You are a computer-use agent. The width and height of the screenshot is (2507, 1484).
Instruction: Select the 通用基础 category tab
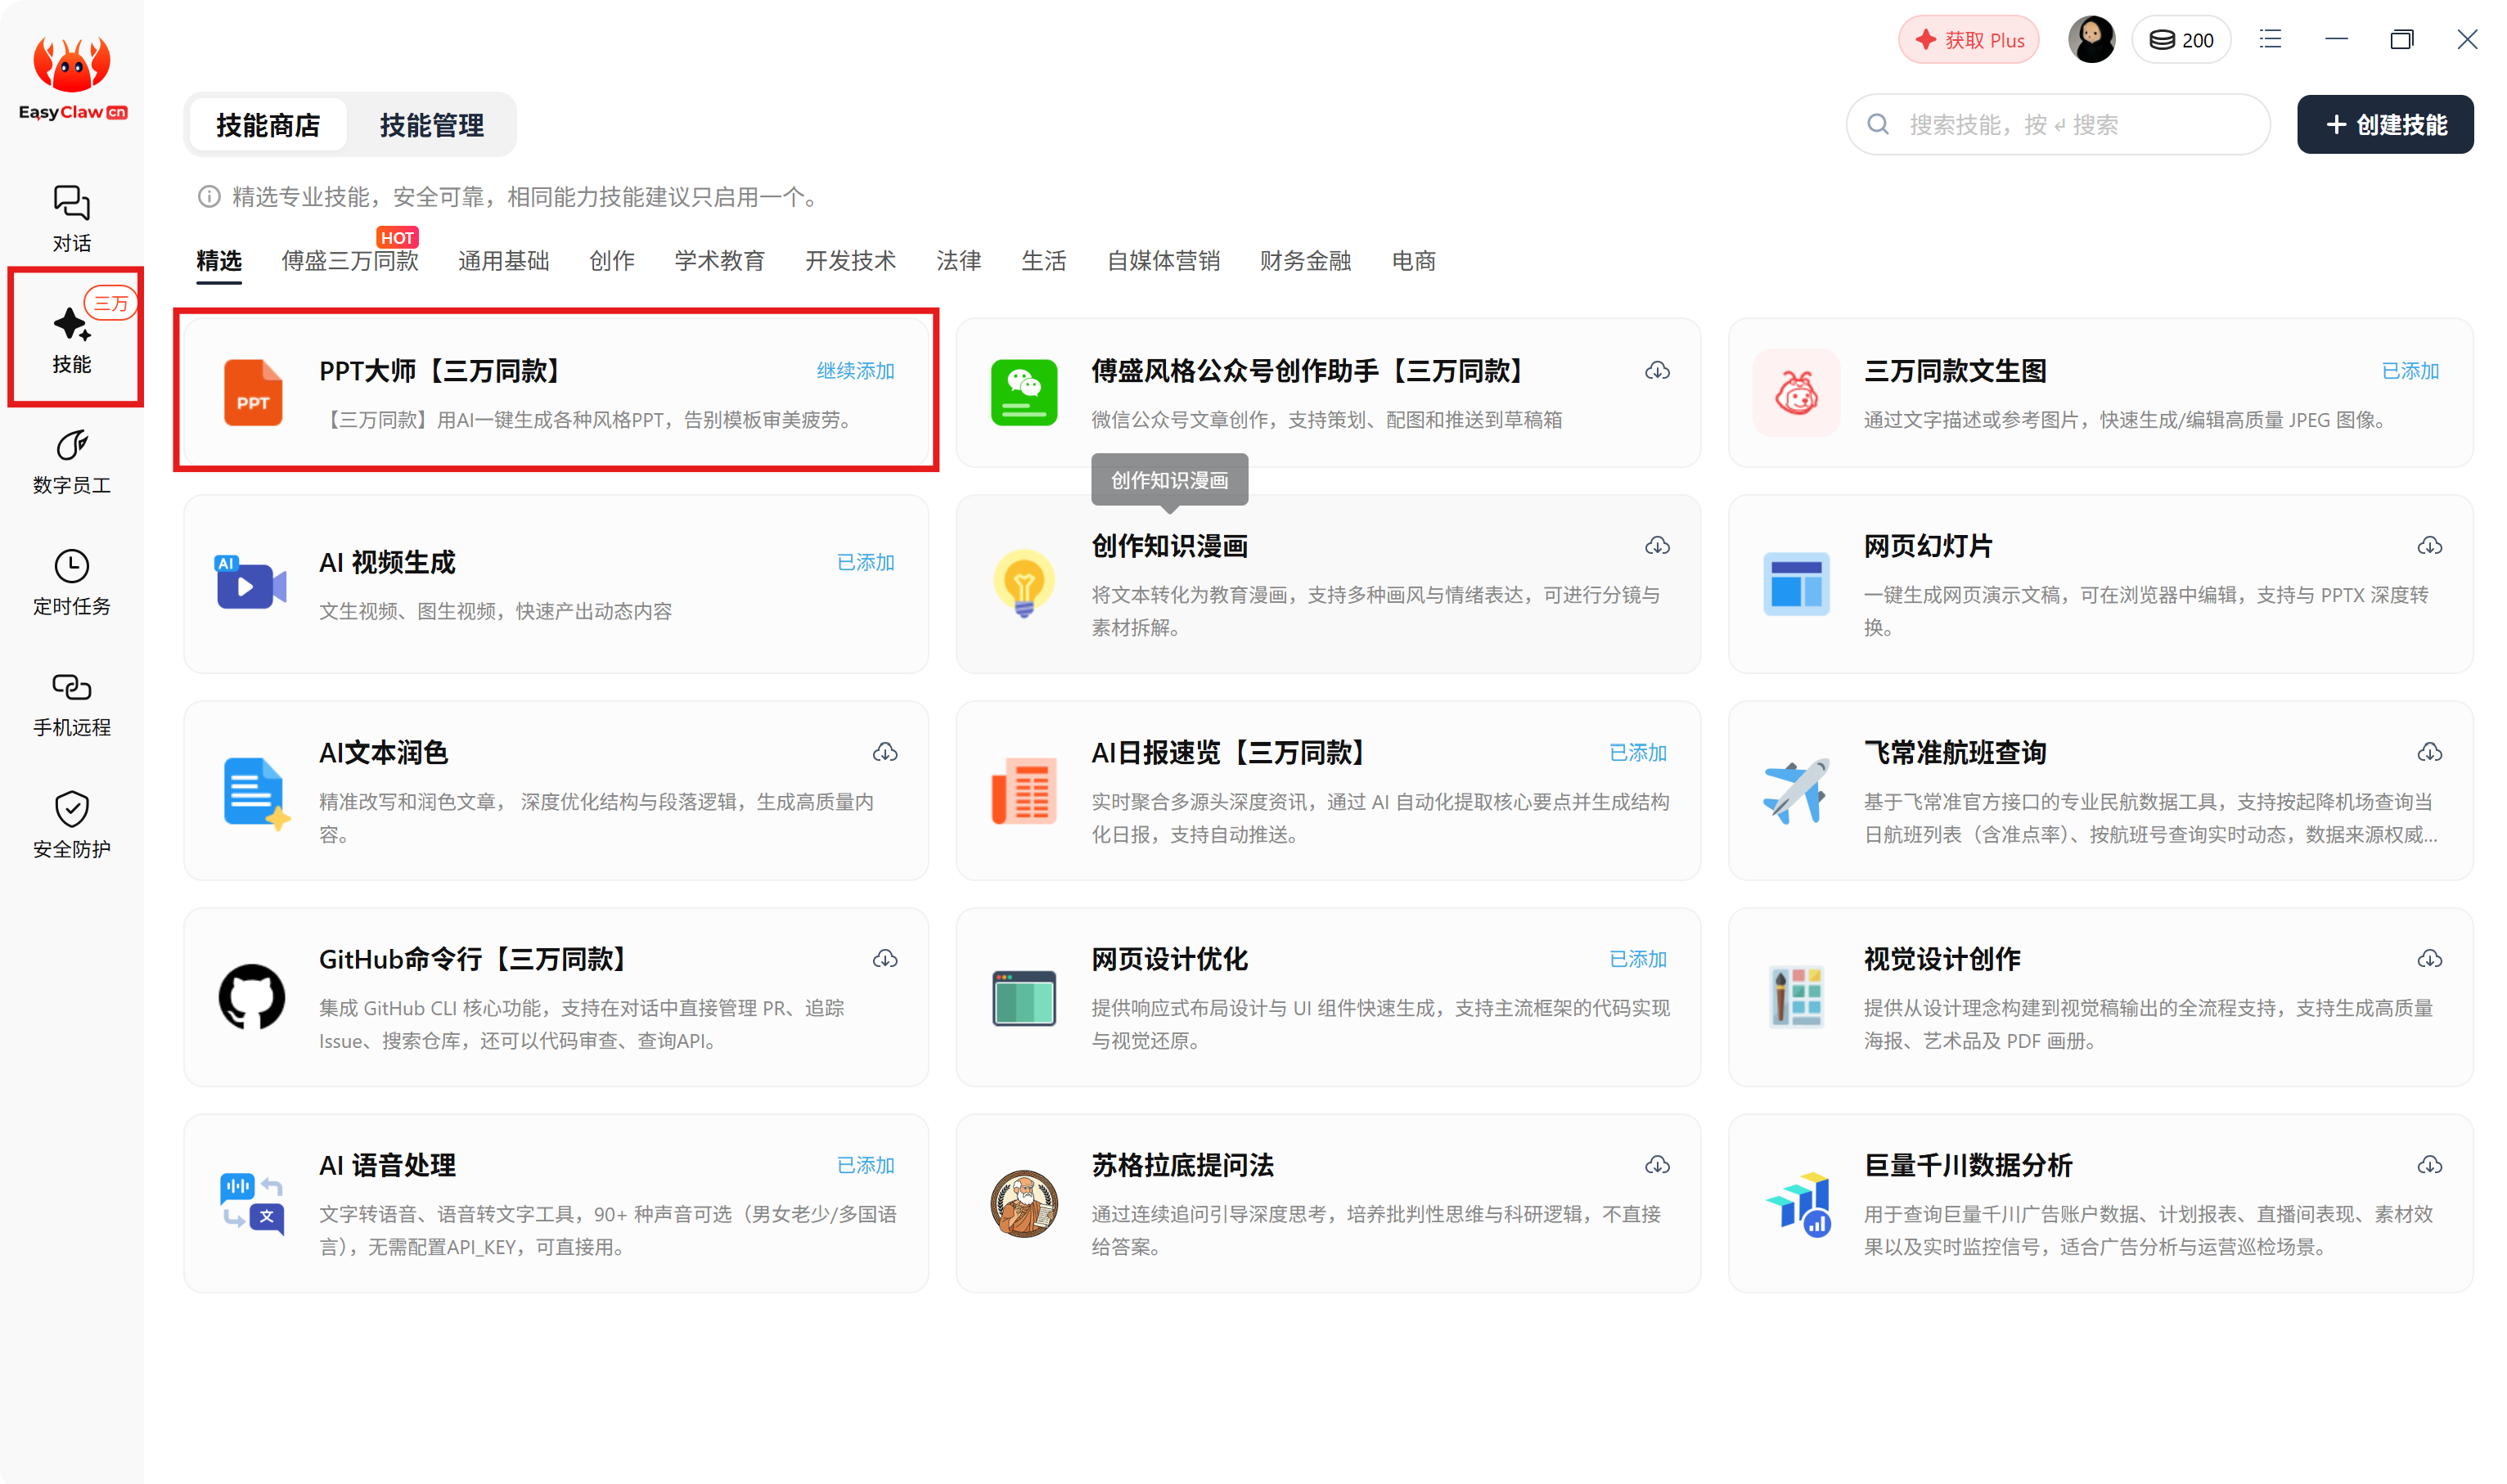[503, 261]
